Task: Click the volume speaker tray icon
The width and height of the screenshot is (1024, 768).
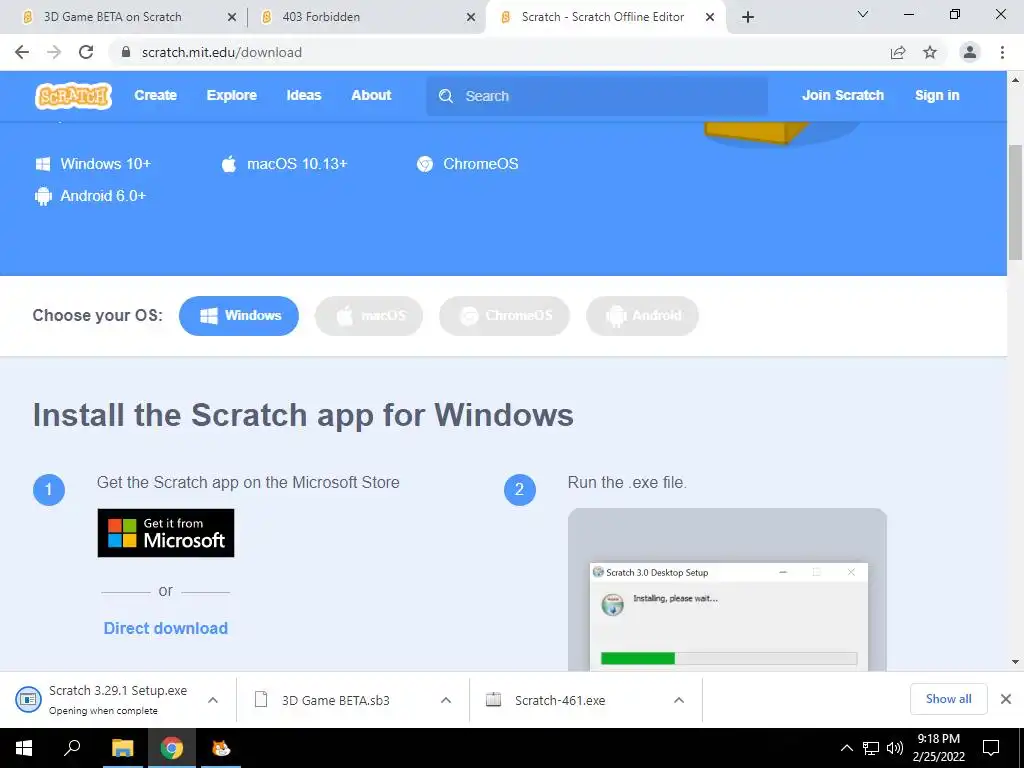Action: pyautogui.click(x=895, y=748)
